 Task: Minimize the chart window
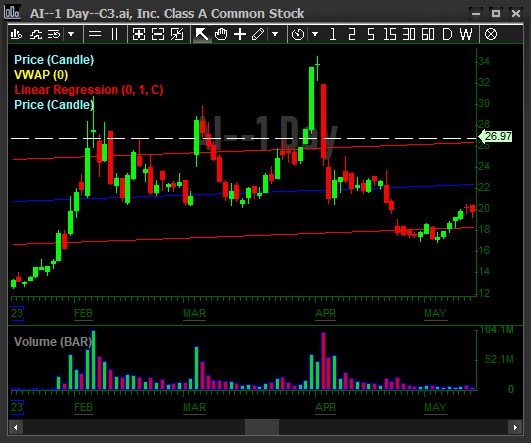(476, 14)
